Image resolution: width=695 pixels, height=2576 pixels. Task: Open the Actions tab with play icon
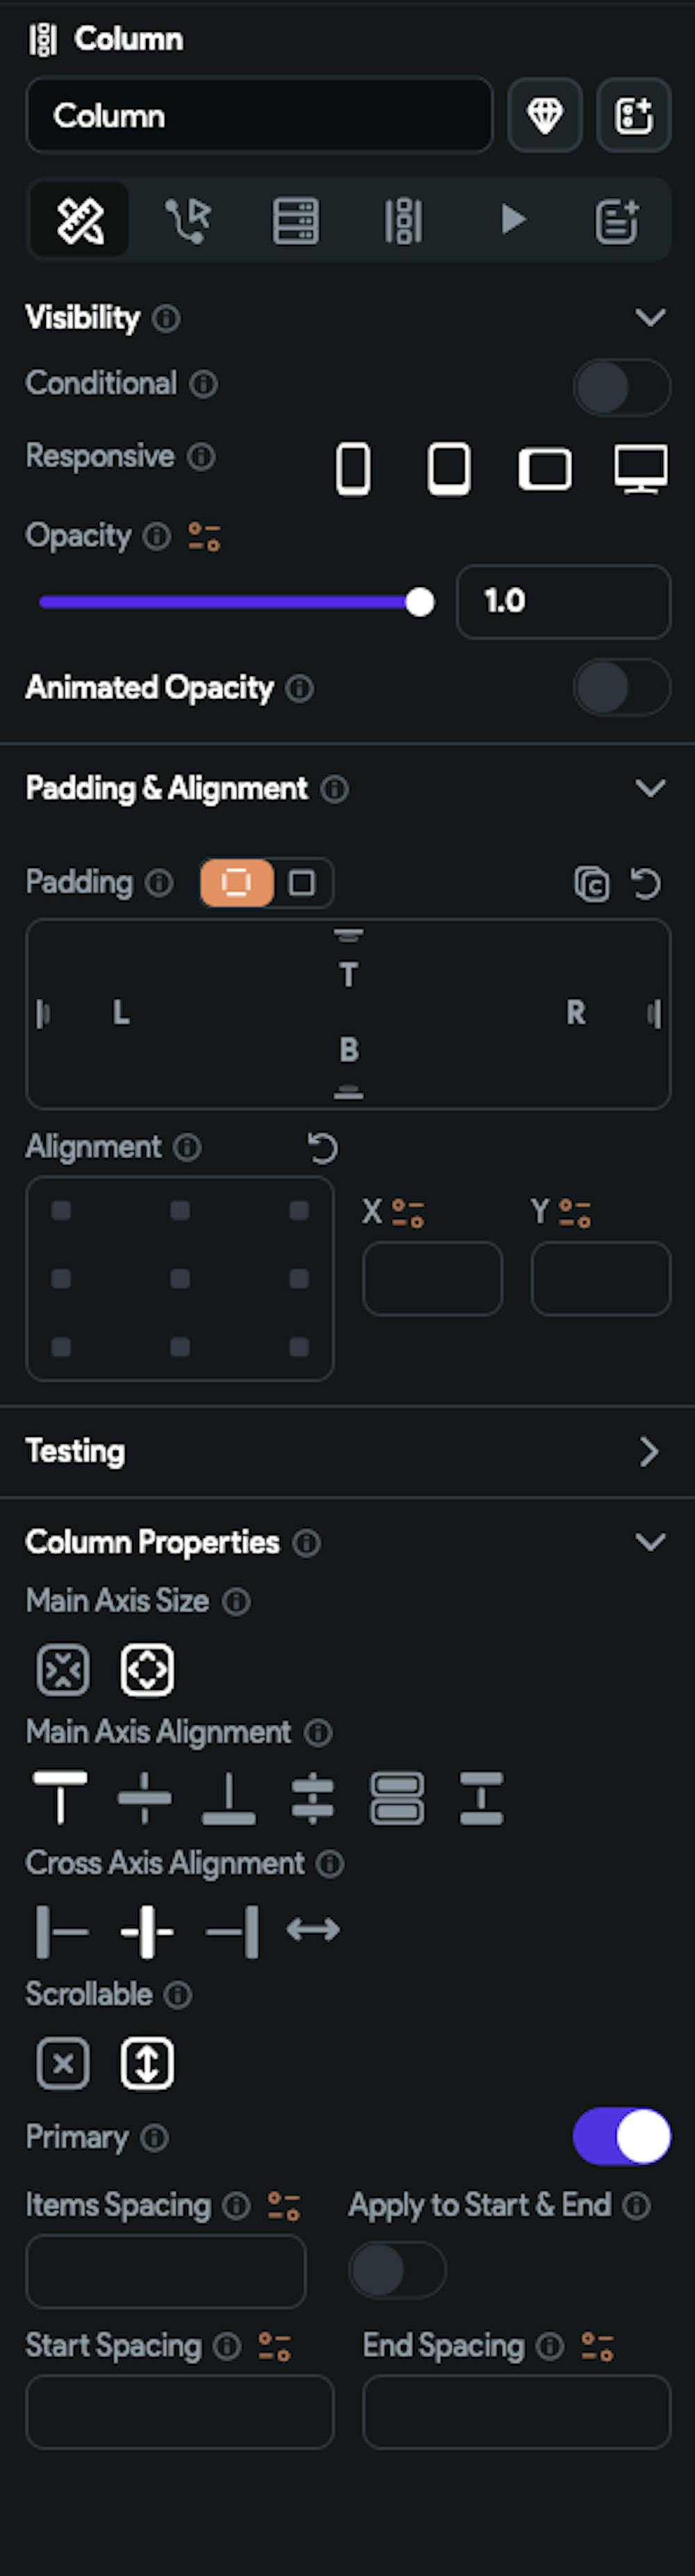click(513, 219)
